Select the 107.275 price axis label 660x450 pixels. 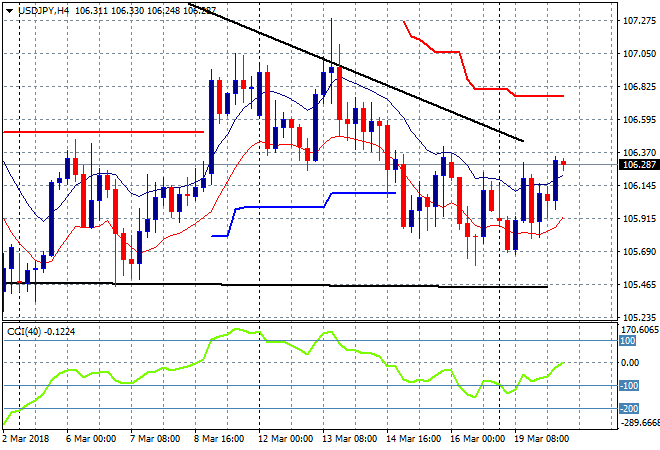[x=639, y=21]
